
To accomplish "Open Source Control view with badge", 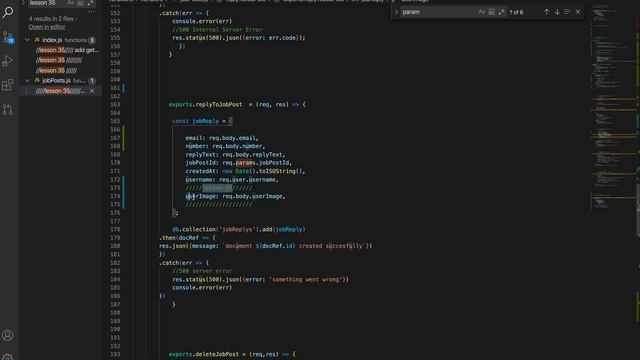I will point(8,37).
